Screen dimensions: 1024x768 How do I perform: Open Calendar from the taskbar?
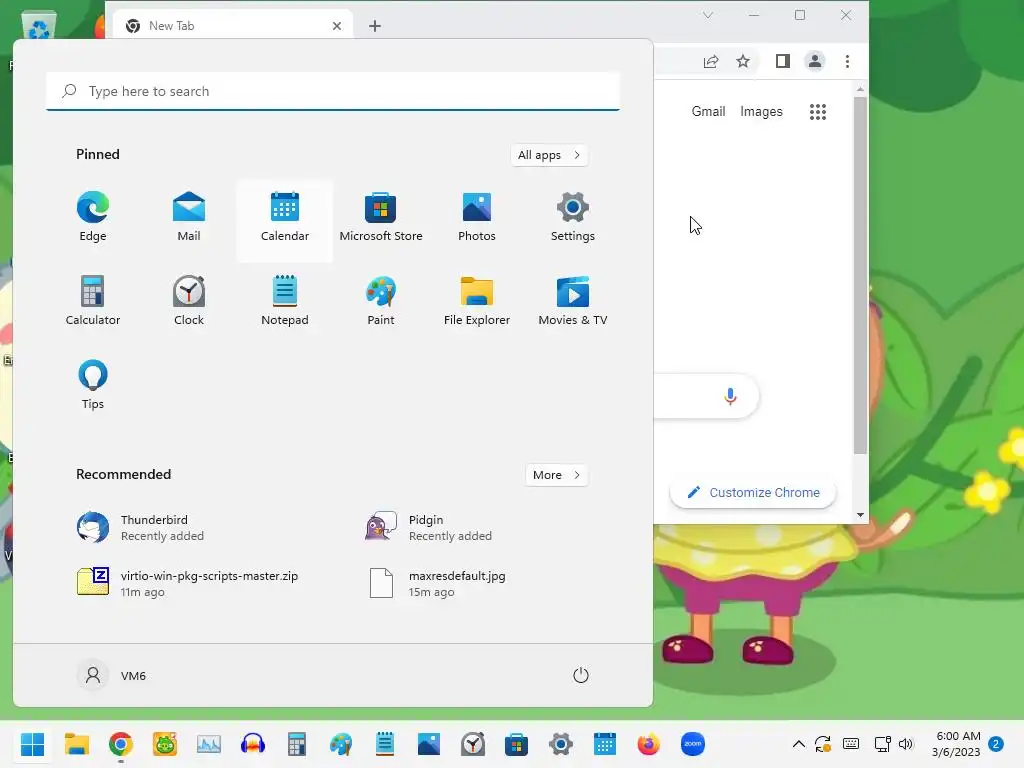pyautogui.click(x=605, y=744)
